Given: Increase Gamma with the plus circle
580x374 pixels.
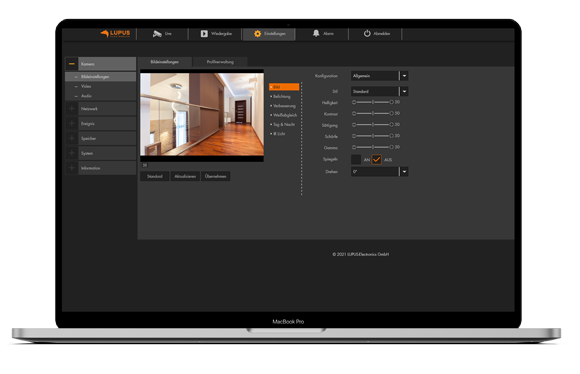Looking at the screenshot, I should point(391,147).
